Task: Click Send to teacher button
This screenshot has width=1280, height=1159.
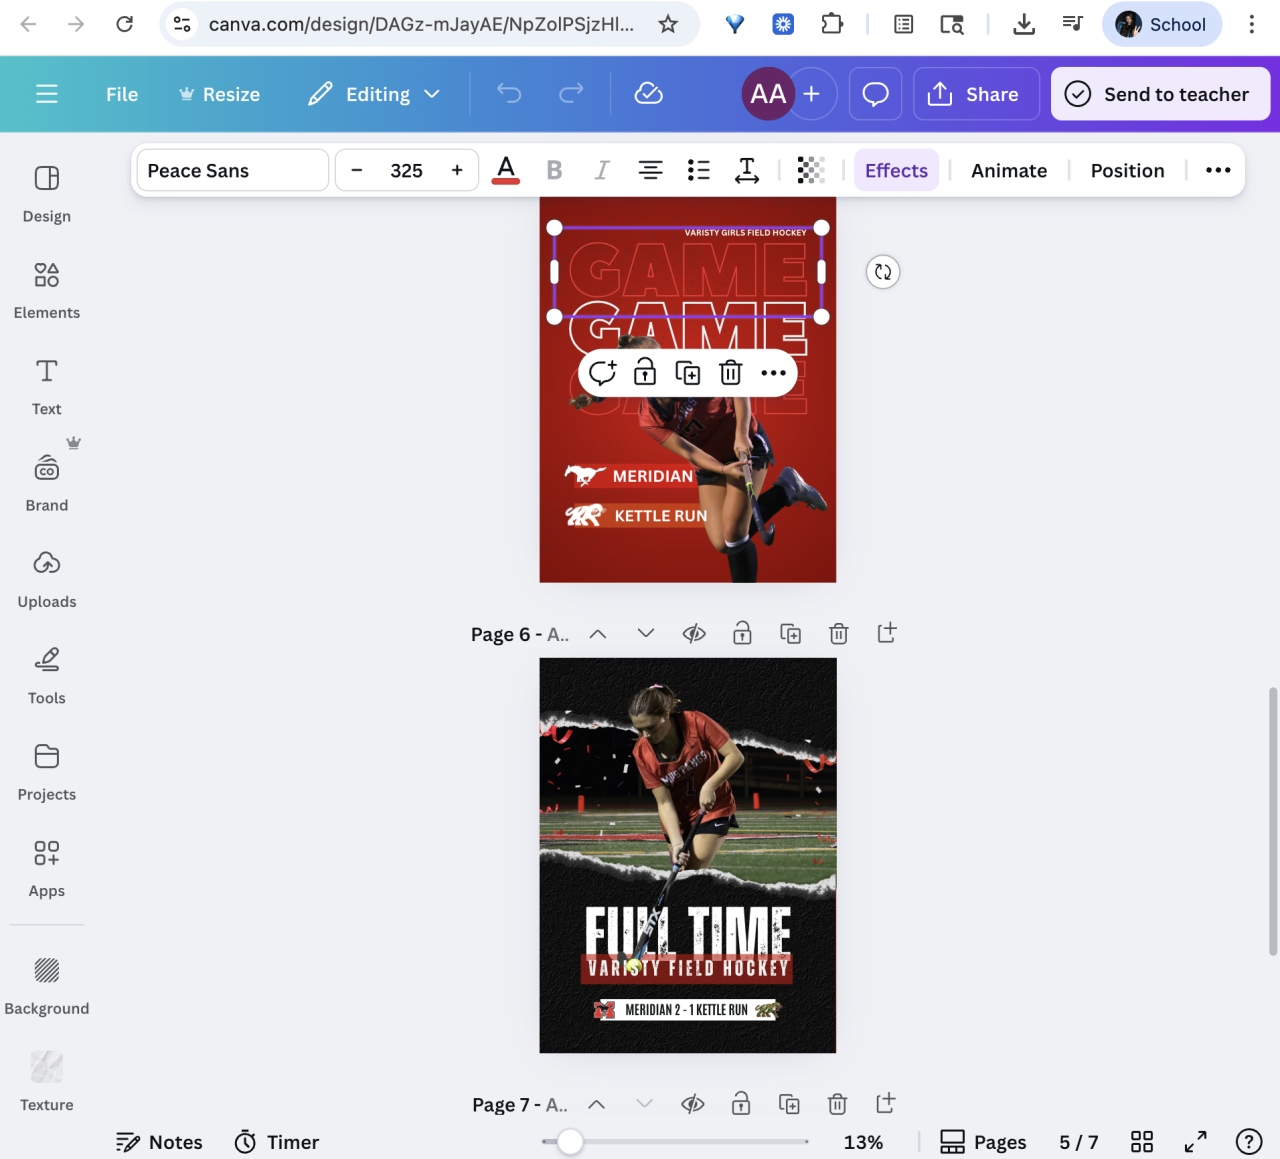Action: click(x=1160, y=94)
